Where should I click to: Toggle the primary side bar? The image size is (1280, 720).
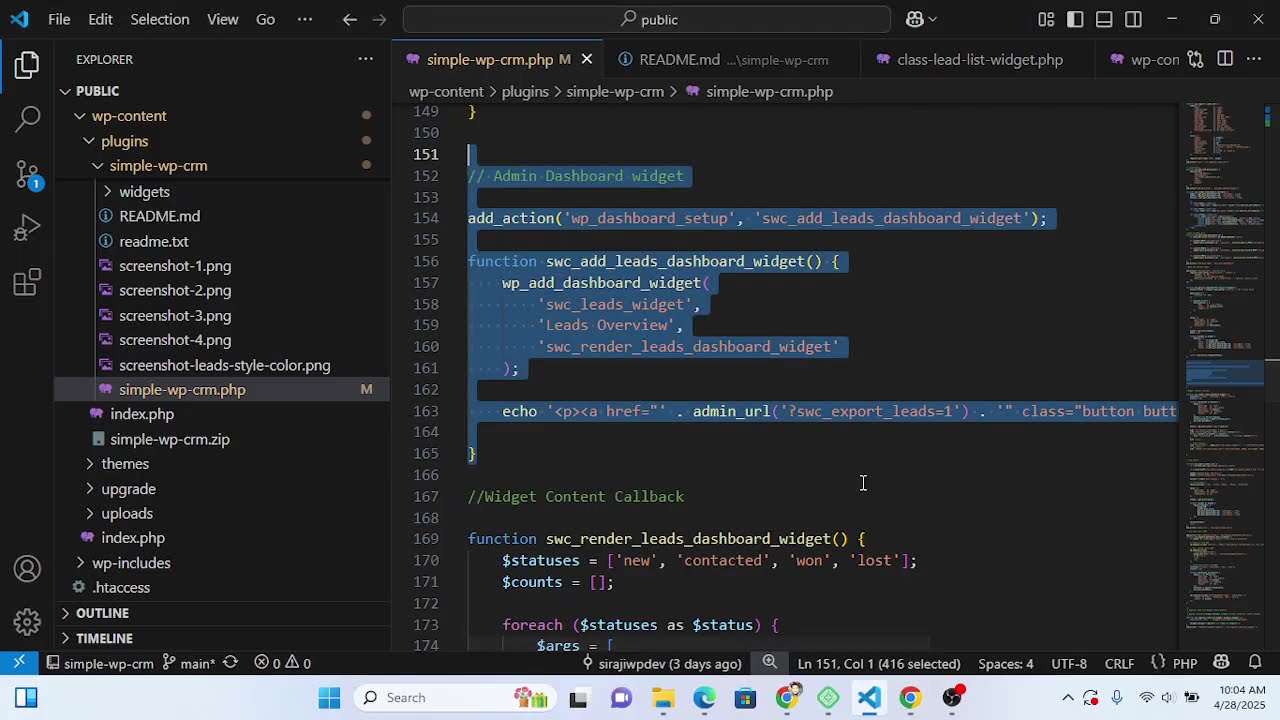1075,19
